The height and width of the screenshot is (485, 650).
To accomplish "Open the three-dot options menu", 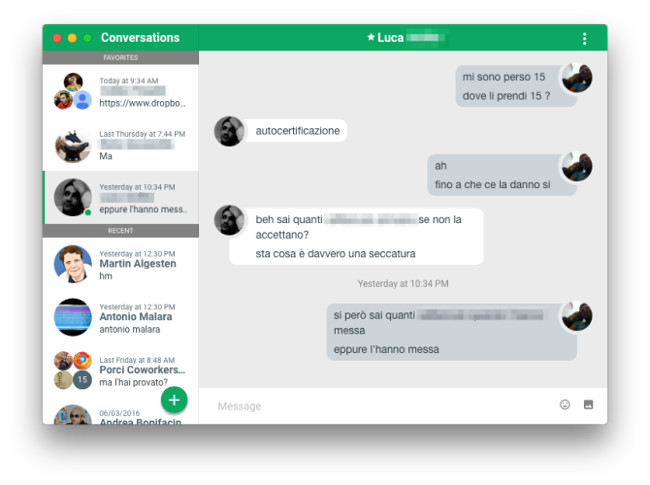I will tap(585, 39).
